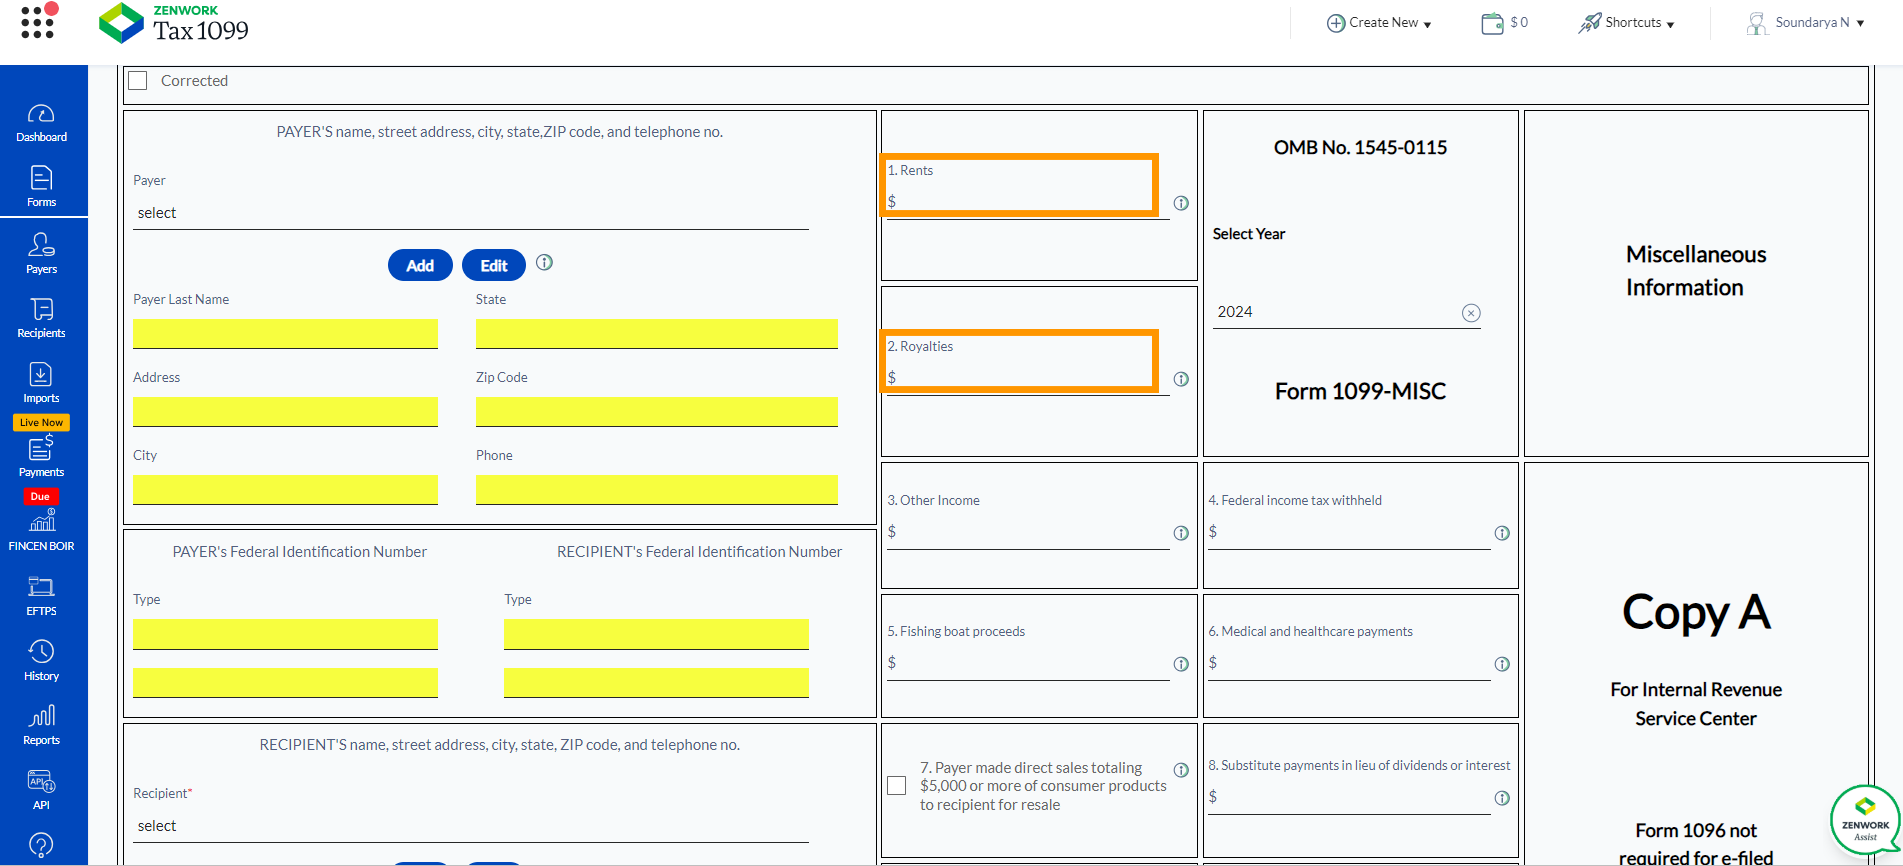Open the wallet balance $0 icon
The height and width of the screenshot is (866, 1903).
1504,22
